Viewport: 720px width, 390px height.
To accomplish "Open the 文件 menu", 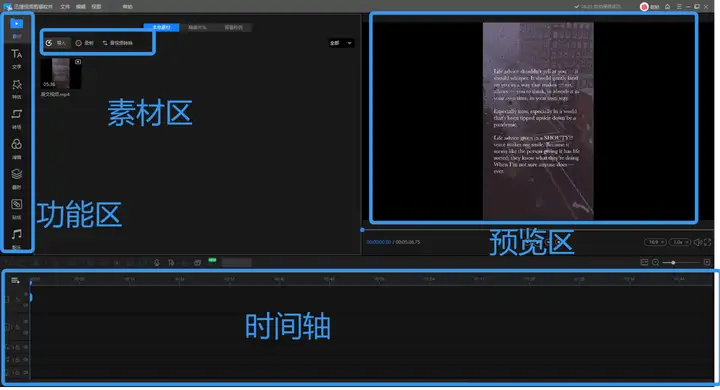I will coord(65,6).
